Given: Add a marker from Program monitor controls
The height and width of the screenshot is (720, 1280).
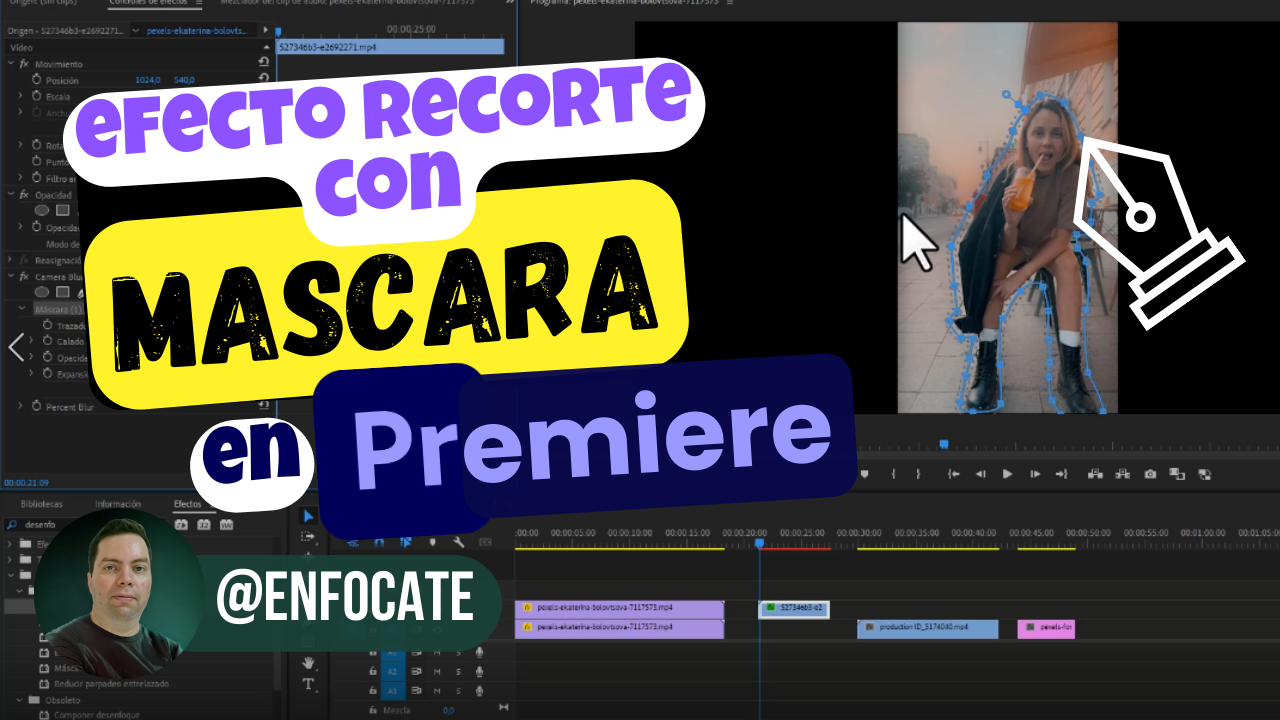Looking at the screenshot, I should click(x=865, y=474).
